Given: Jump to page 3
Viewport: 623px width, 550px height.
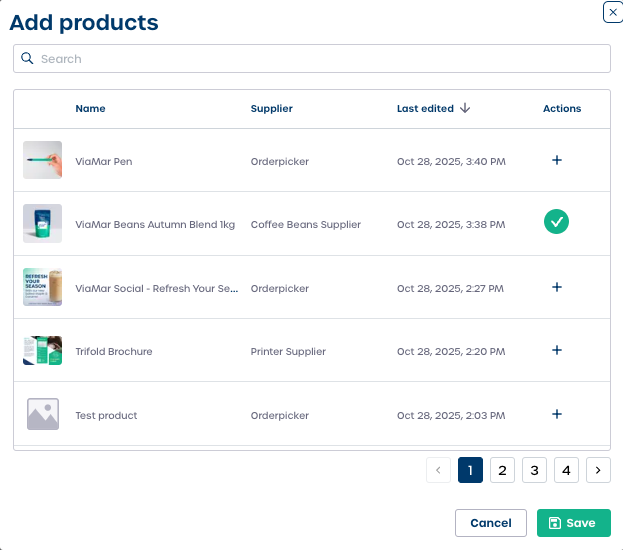Looking at the screenshot, I should 534,470.
